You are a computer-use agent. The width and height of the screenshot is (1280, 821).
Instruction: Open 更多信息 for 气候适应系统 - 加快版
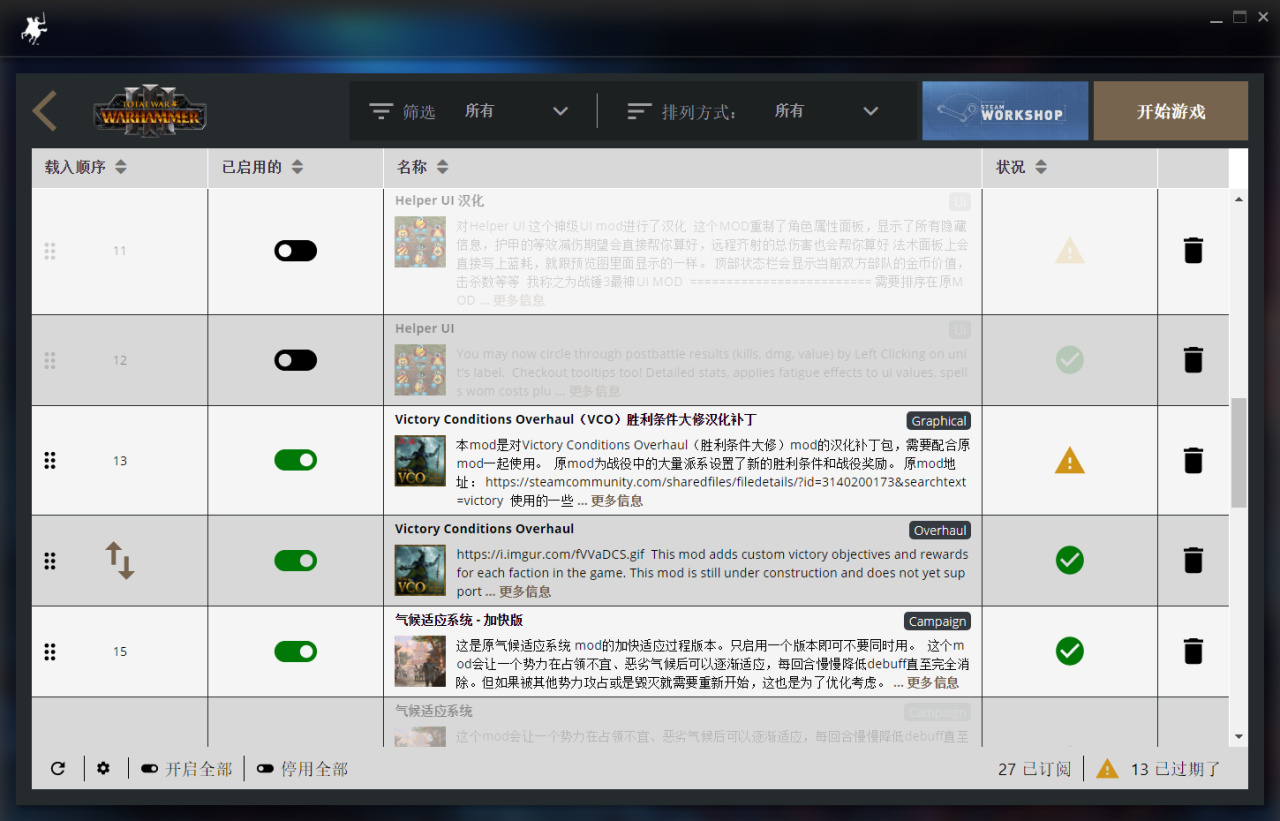933,682
